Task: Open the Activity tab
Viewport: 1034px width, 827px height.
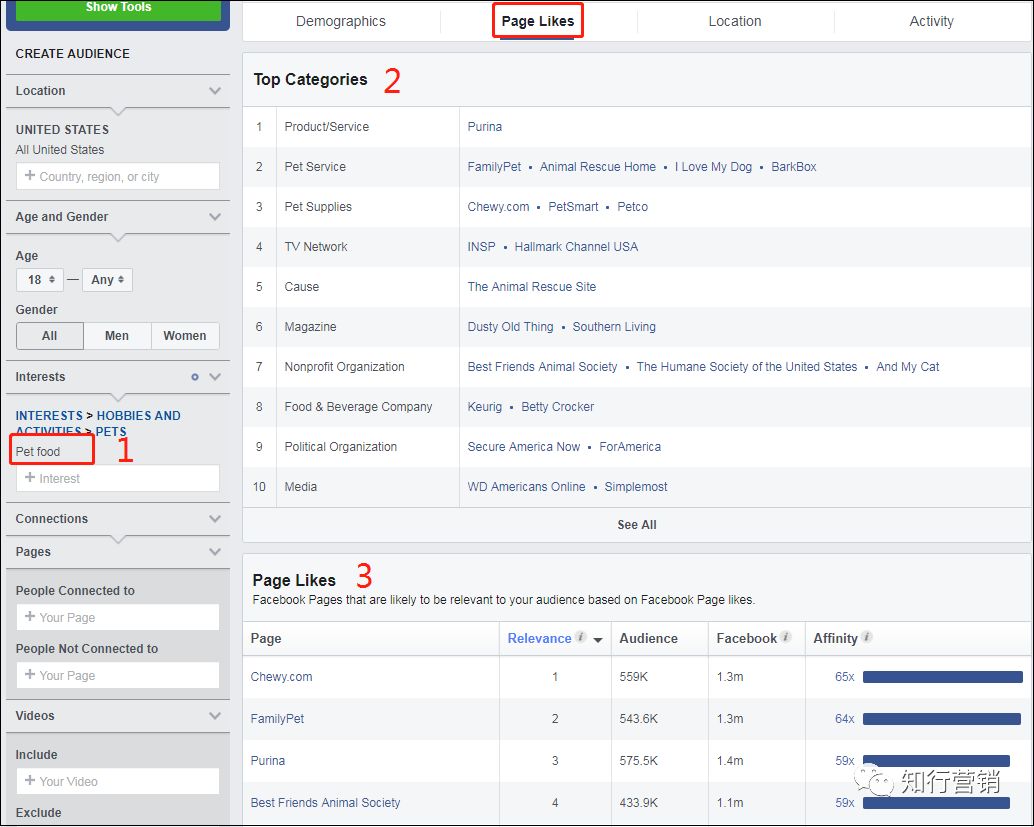Action: coord(931,21)
